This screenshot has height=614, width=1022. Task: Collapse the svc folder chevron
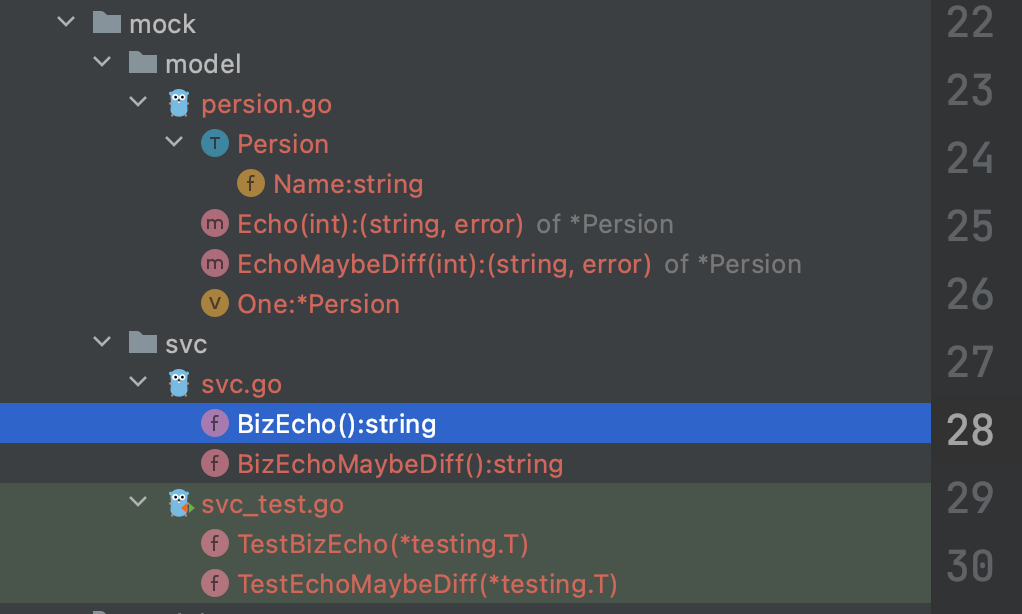[x=102, y=342]
